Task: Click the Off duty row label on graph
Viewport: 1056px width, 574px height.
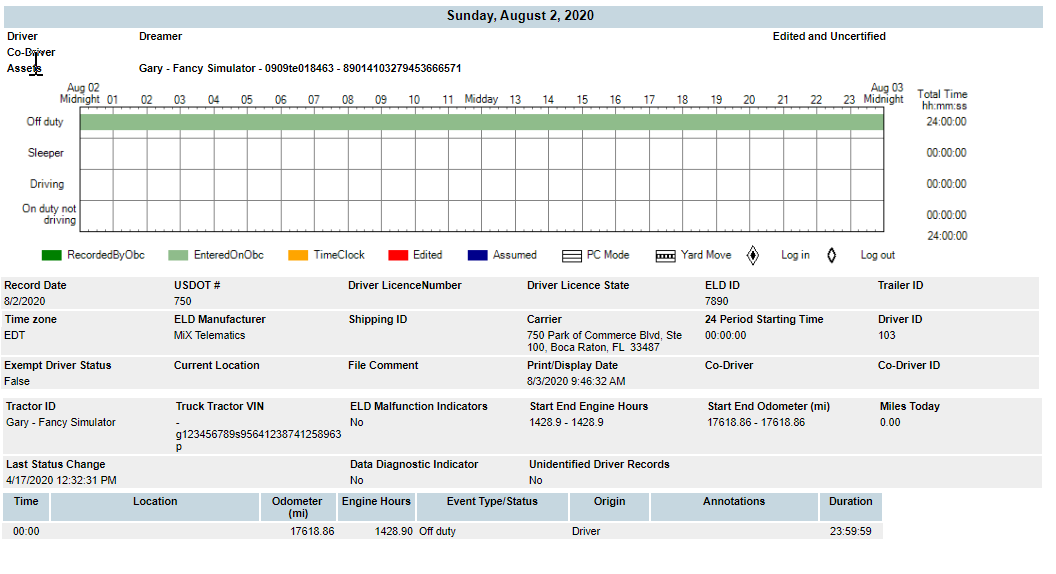Action: click(x=45, y=122)
